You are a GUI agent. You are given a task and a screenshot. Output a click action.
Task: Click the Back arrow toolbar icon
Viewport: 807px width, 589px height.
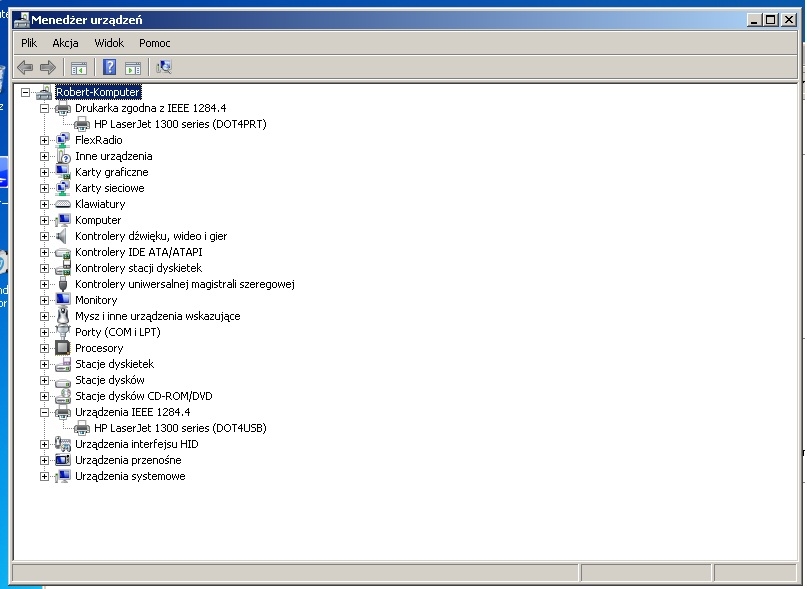[25, 67]
